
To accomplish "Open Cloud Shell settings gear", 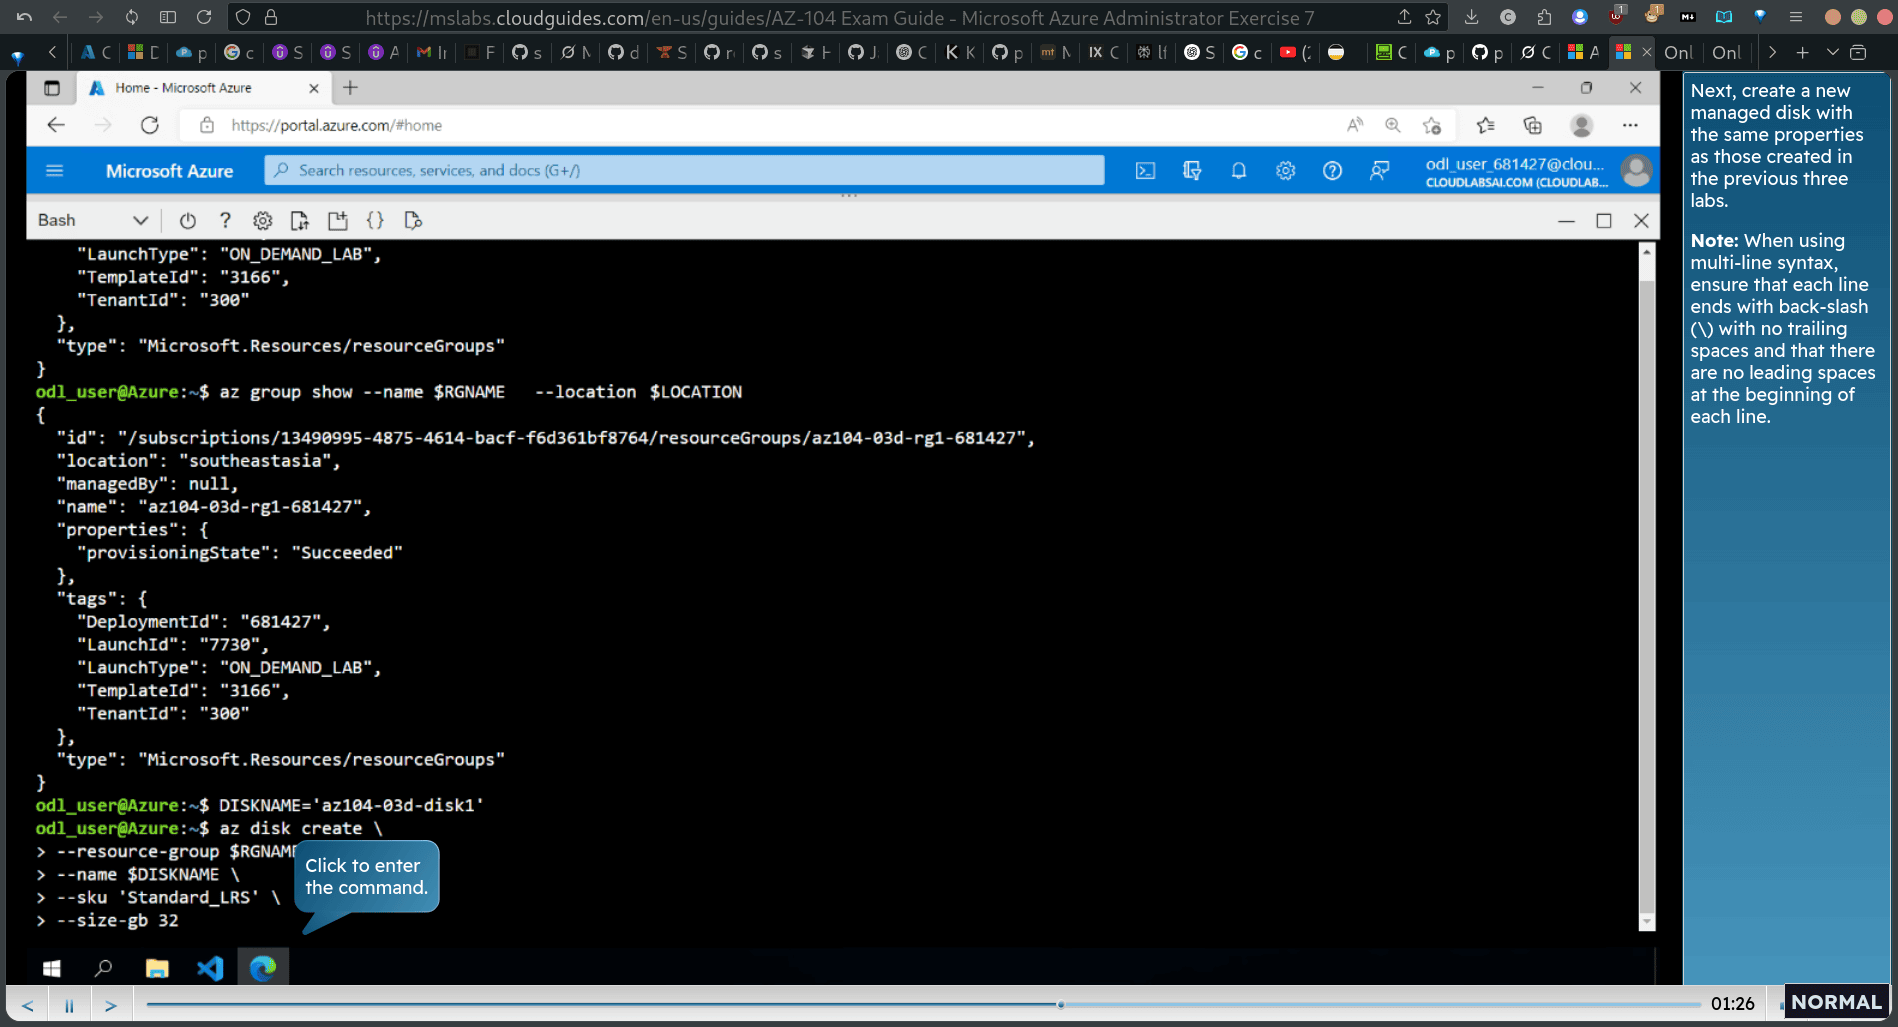I will click(262, 221).
